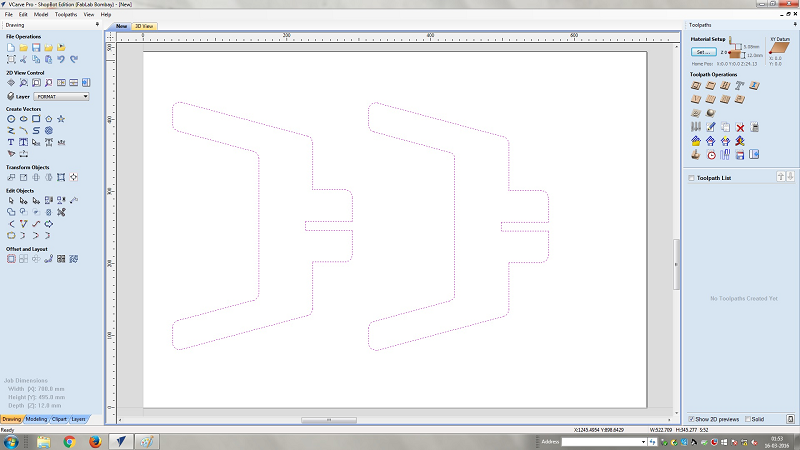Click the taskbar Address input field

coord(601,442)
